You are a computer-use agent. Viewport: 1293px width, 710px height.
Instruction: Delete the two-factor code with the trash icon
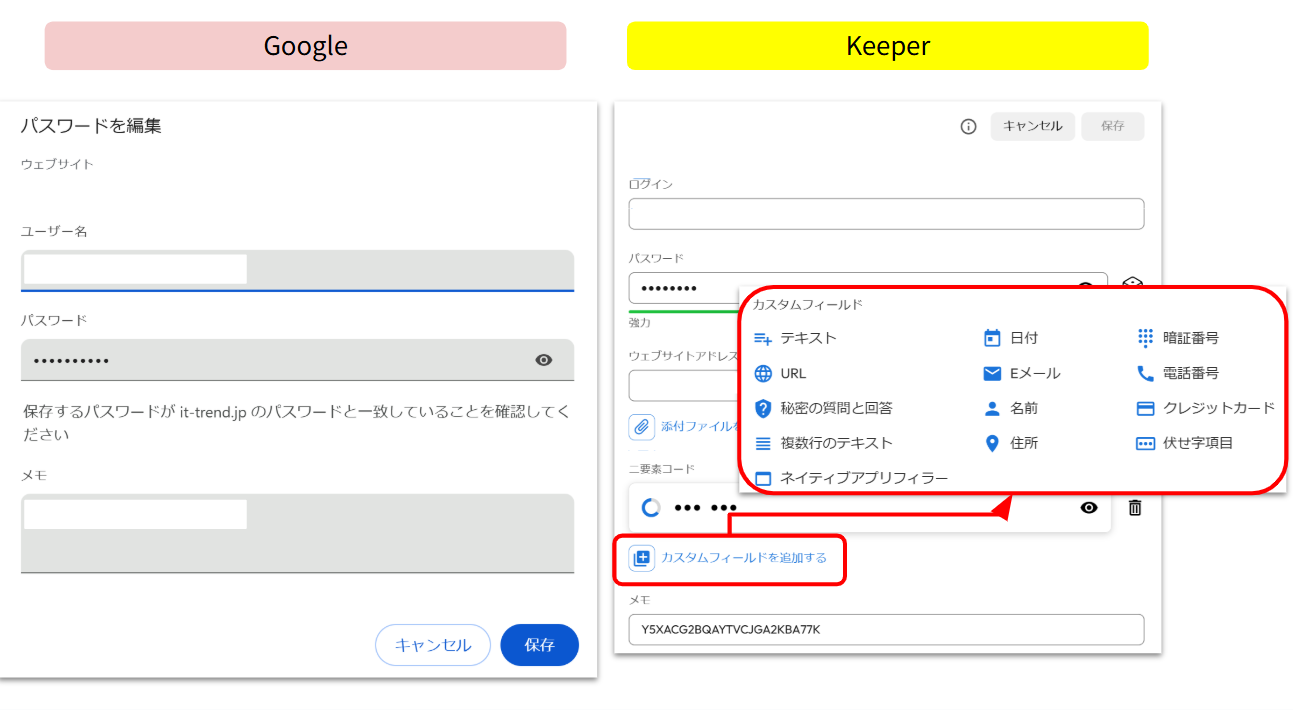[x=1135, y=508]
